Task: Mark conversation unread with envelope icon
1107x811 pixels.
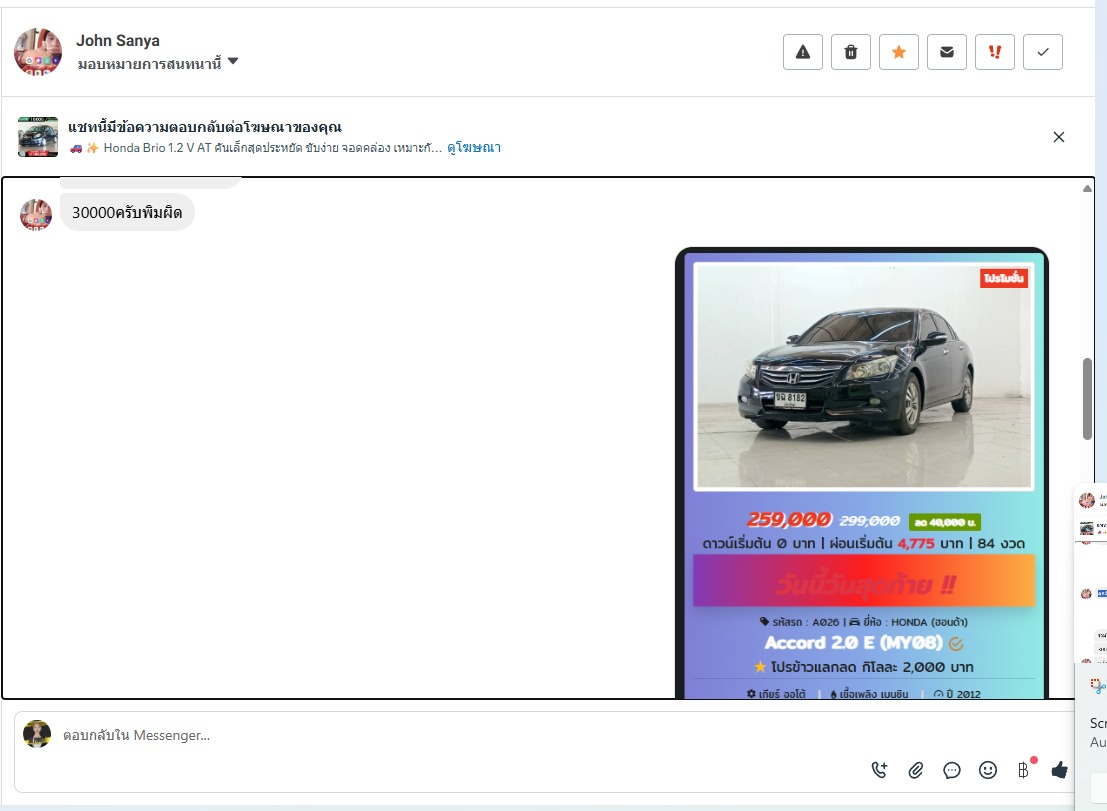Action: click(x=947, y=52)
